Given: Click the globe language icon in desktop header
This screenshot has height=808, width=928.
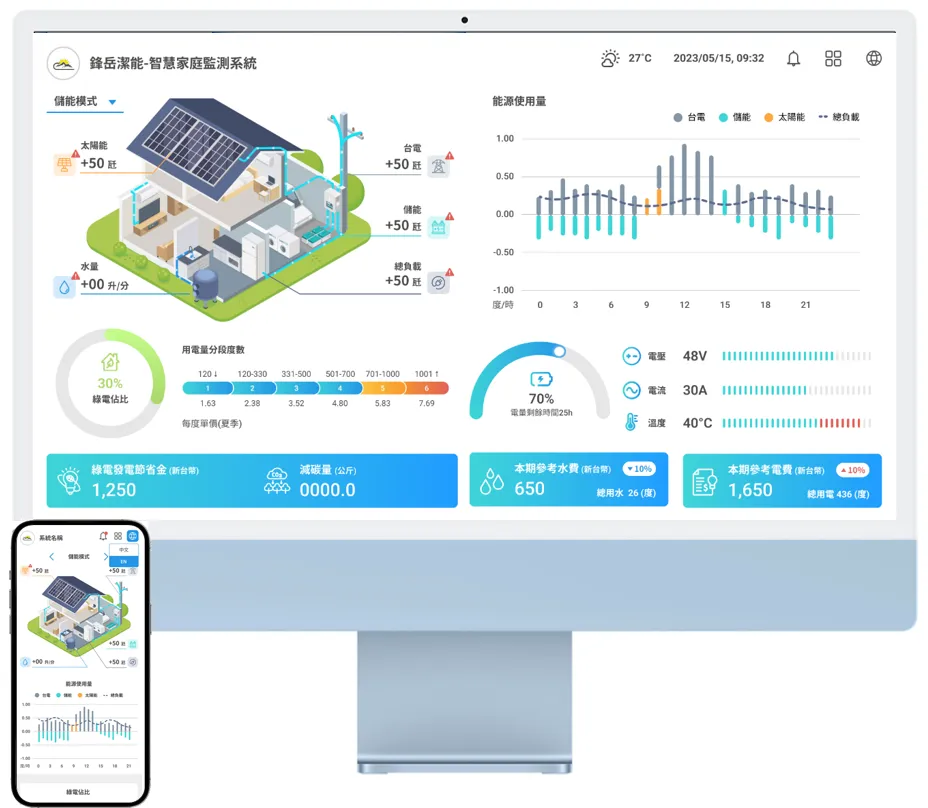Looking at the screenshot, I should coord(874,58).
